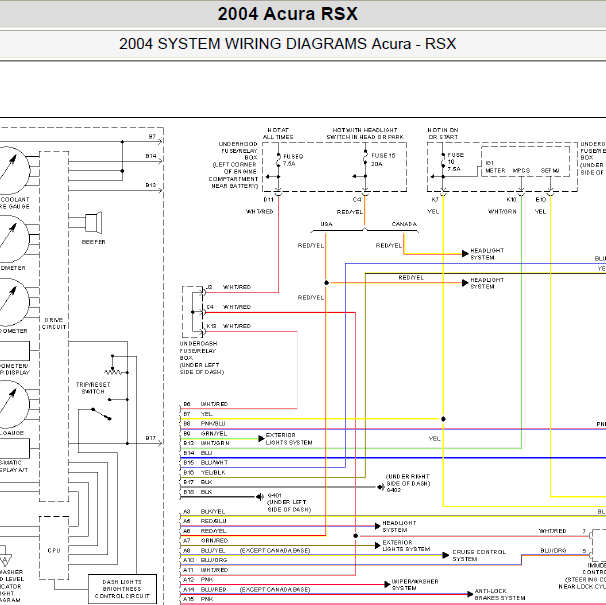Click the "2004 Acura RSX" page title
The height and width of the screenshot is (605, 606).
click(288, 14)
